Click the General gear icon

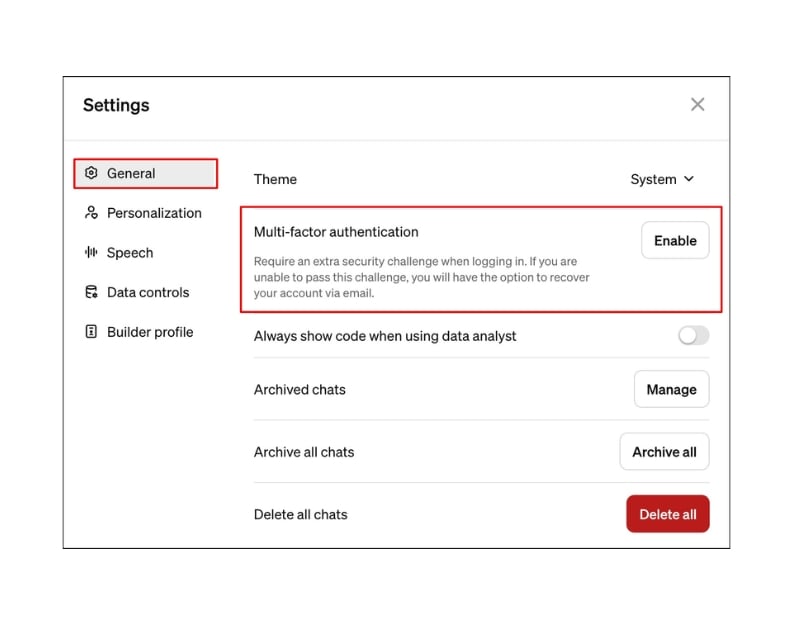(x=91, y=173)
